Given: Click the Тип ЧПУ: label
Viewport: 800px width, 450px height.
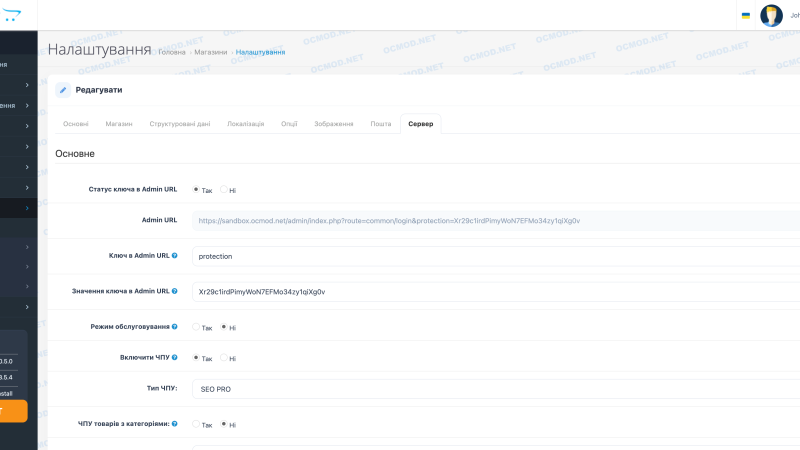Looking at the screenshot, I should pos(162,388).
